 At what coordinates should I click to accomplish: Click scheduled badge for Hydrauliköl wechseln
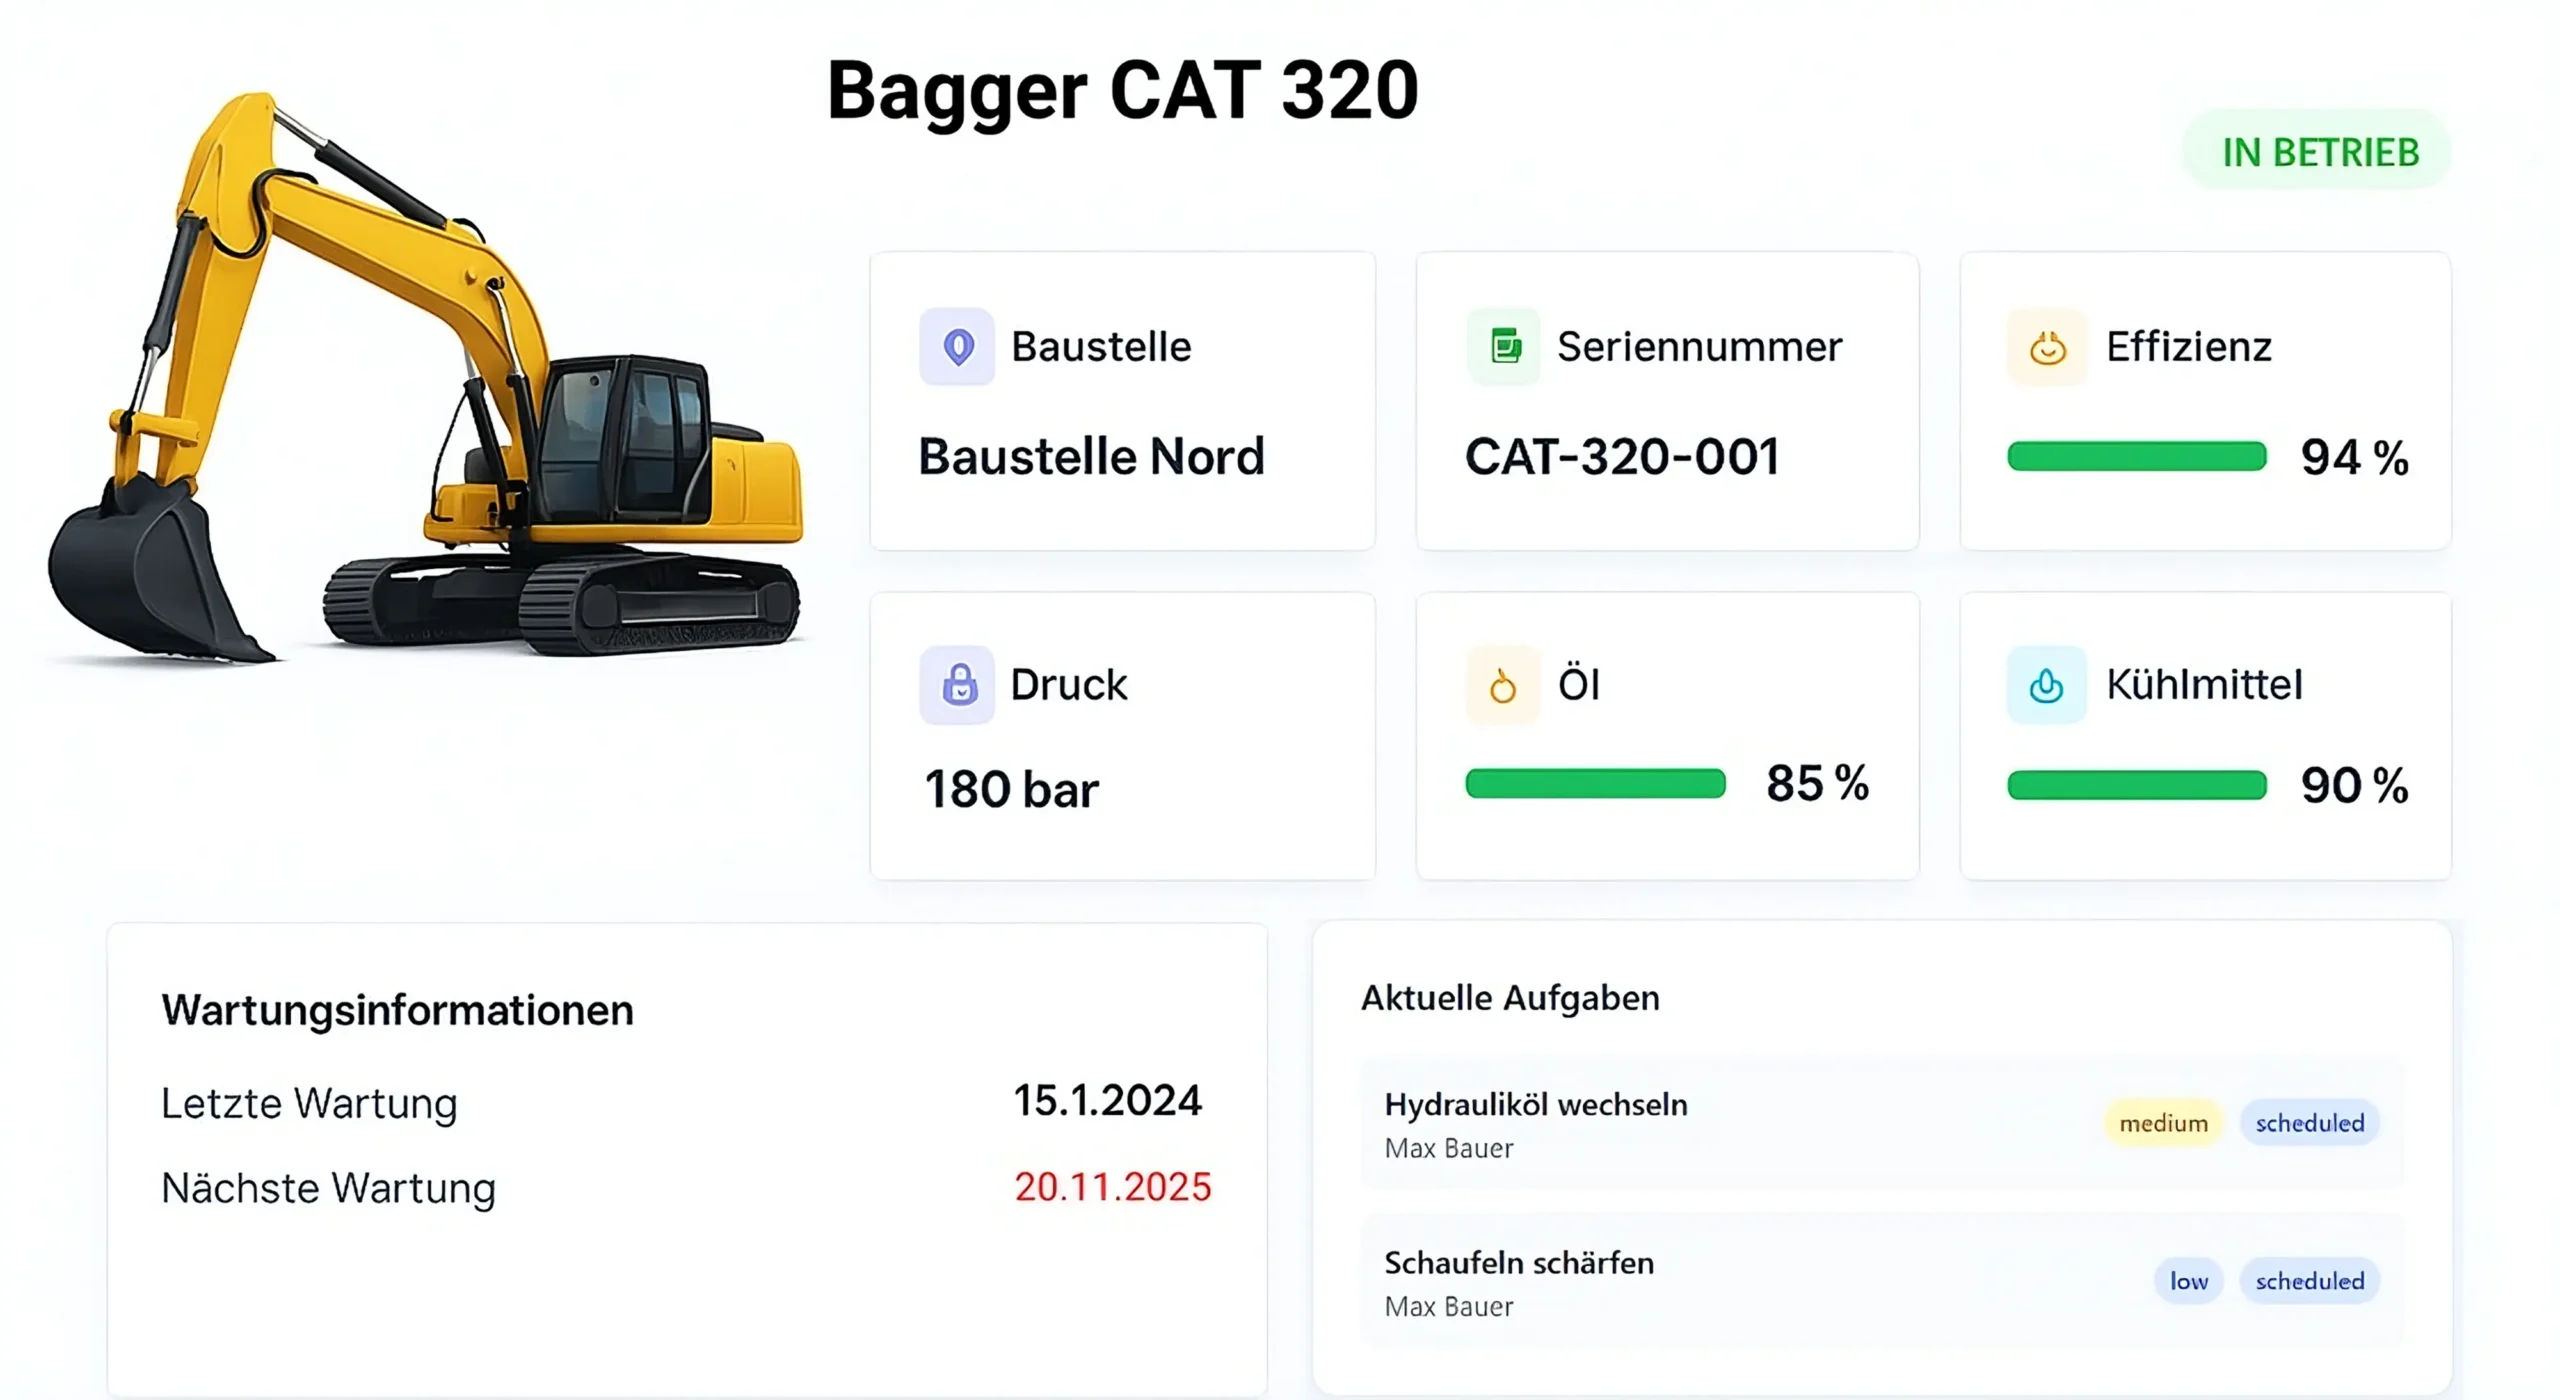point(2309,1123)
